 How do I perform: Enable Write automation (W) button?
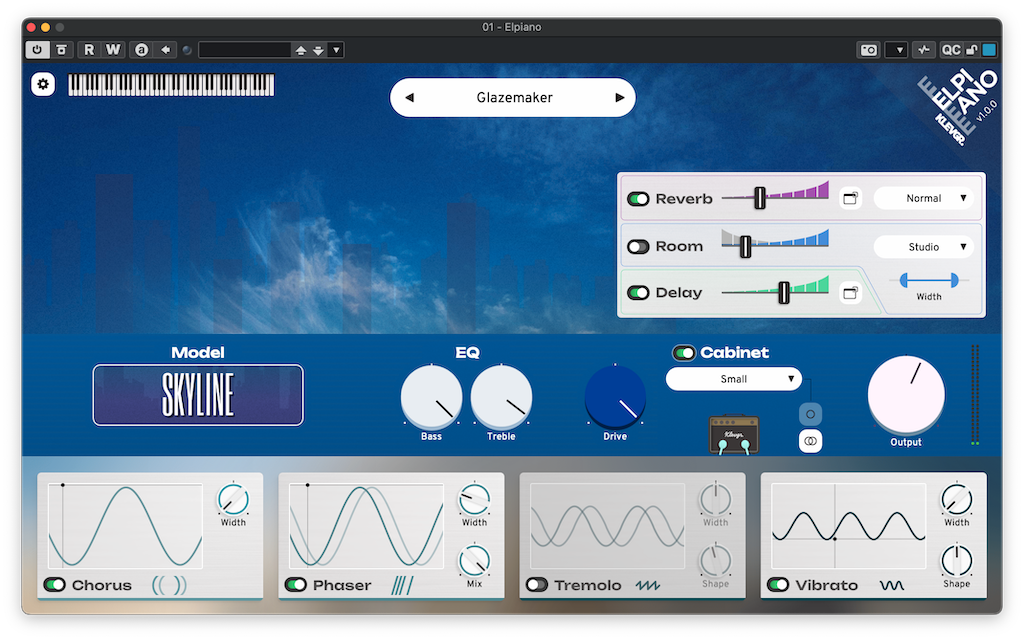(113, 50)
